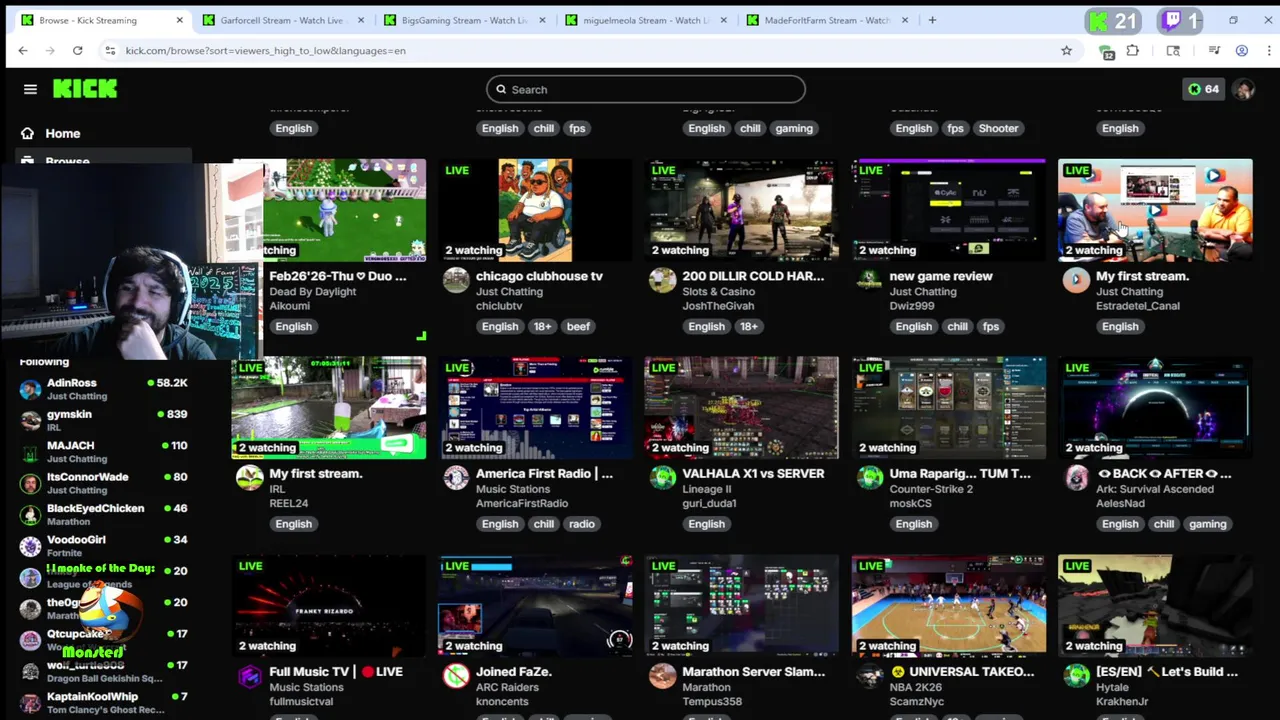This screenshot has width=1280, height=720.
Task: Open MAJACH in the Following list
Action: 104,452
